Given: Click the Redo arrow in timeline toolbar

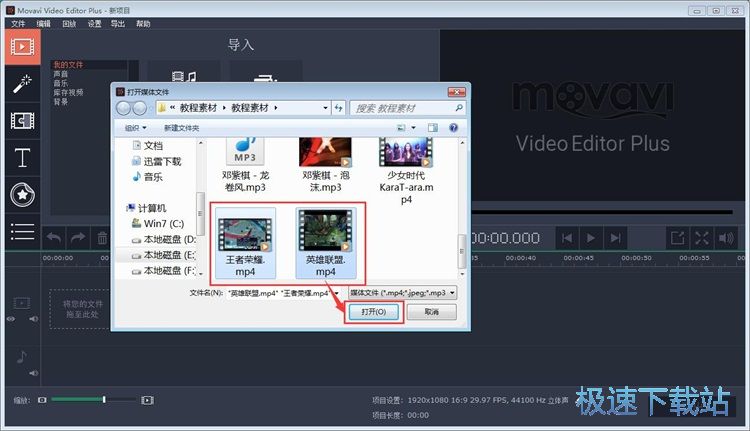Looking at the screenshot, I should [x=77, y=238].
